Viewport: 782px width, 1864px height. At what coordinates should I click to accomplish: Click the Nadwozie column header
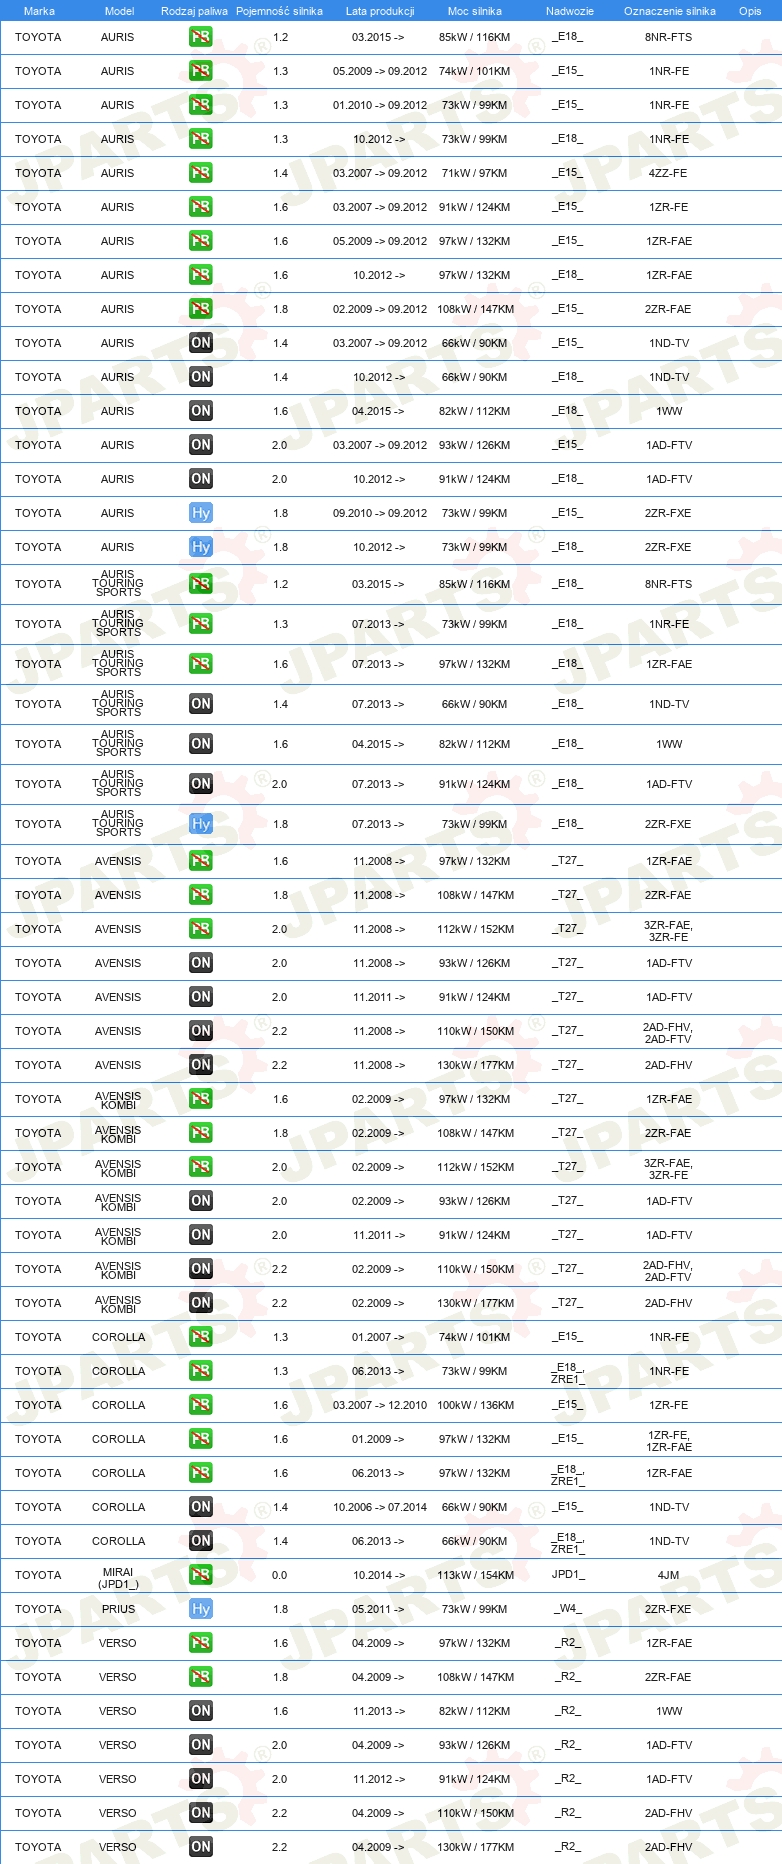570,11
